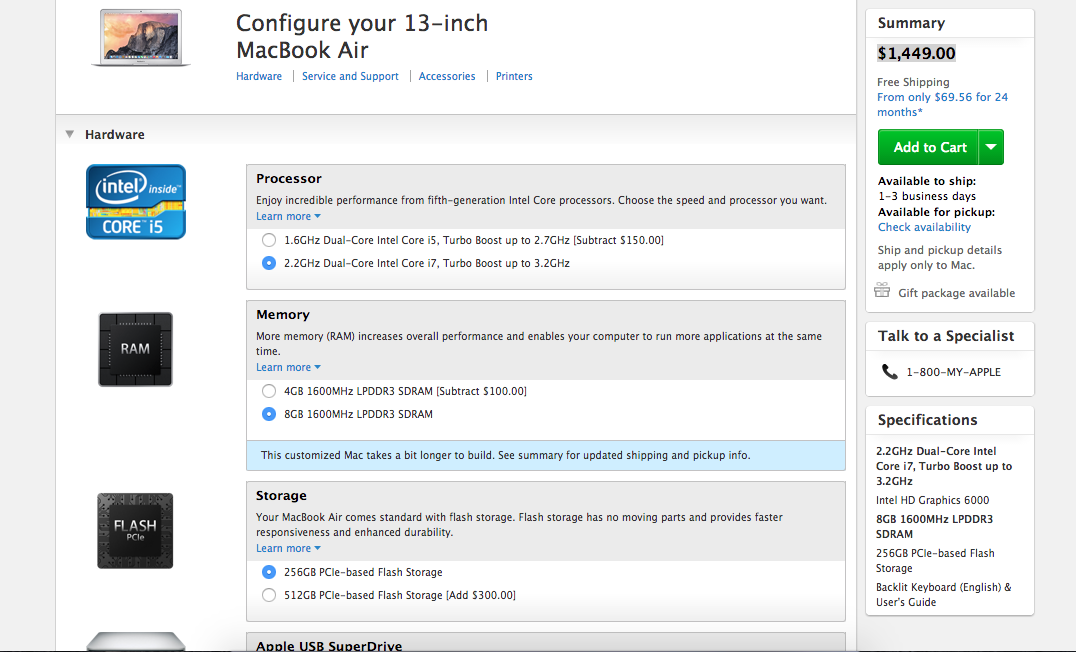
Task: Select the 4GB 1600MHz memory option
Action: tap(268, 391)
